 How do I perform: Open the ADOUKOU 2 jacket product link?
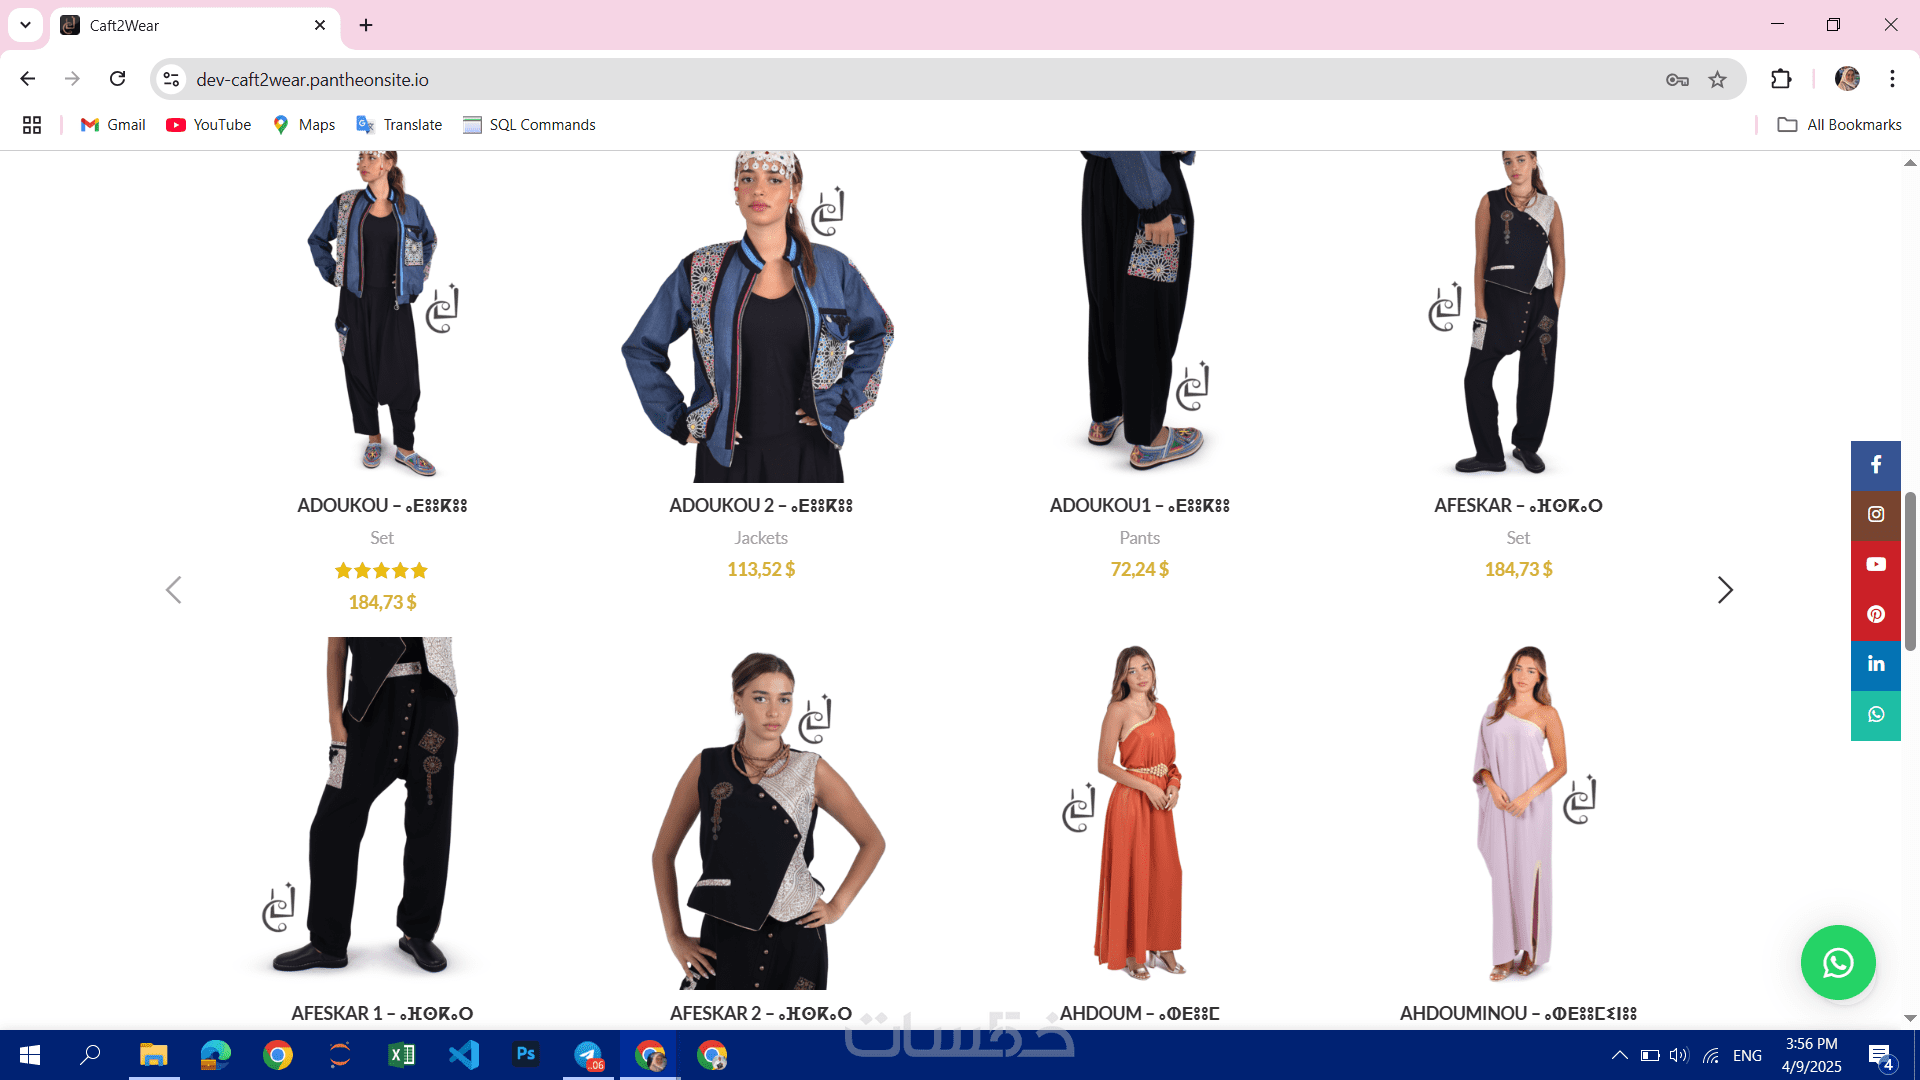pos(760,506)
